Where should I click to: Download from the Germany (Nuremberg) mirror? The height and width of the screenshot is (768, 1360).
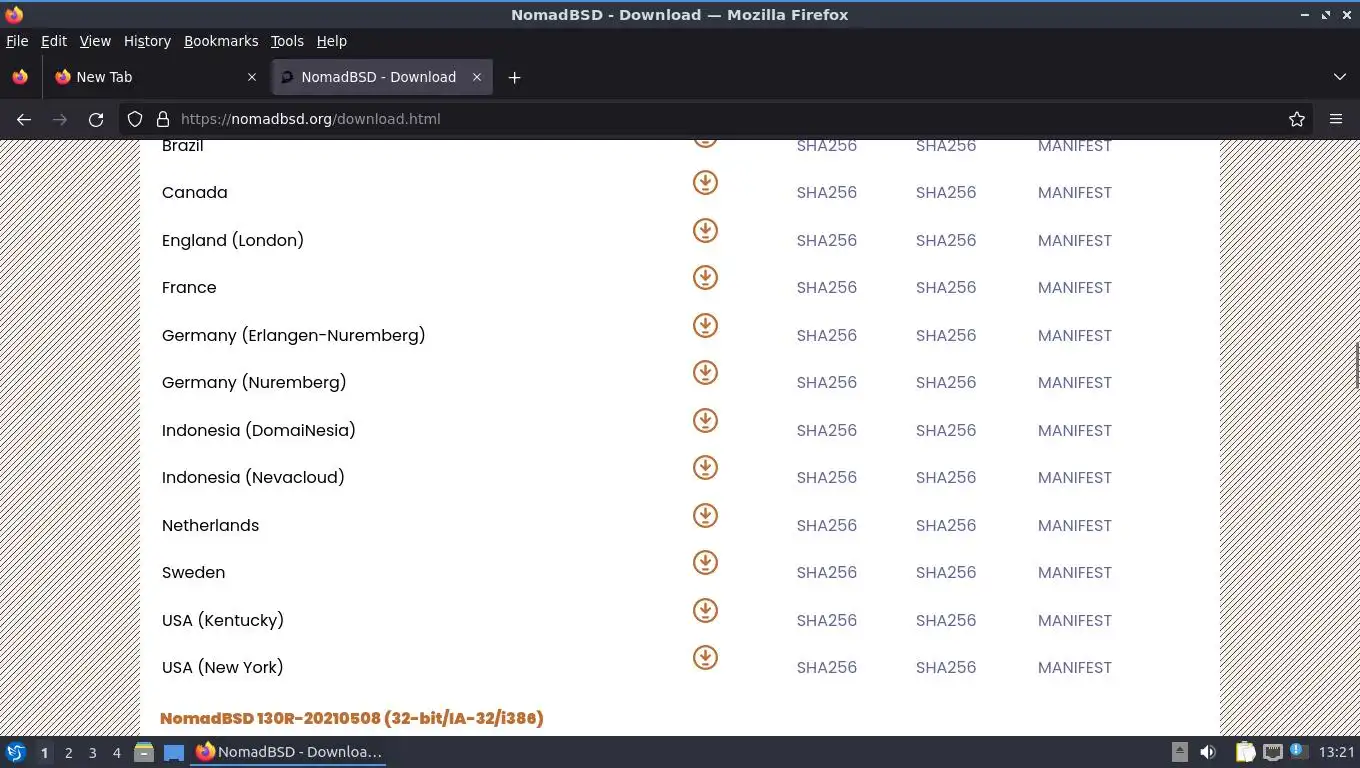point(705,373)
